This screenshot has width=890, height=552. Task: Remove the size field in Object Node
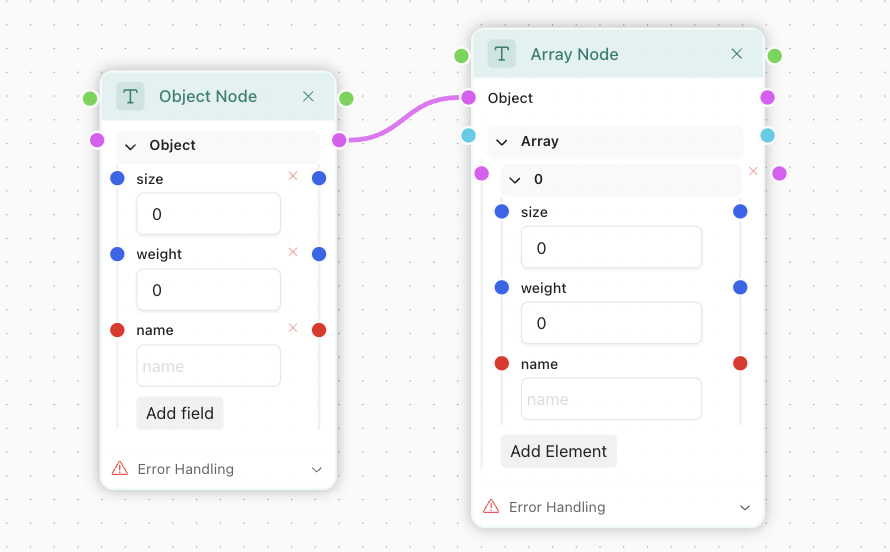pyautogui.click(x=293, y=176)
